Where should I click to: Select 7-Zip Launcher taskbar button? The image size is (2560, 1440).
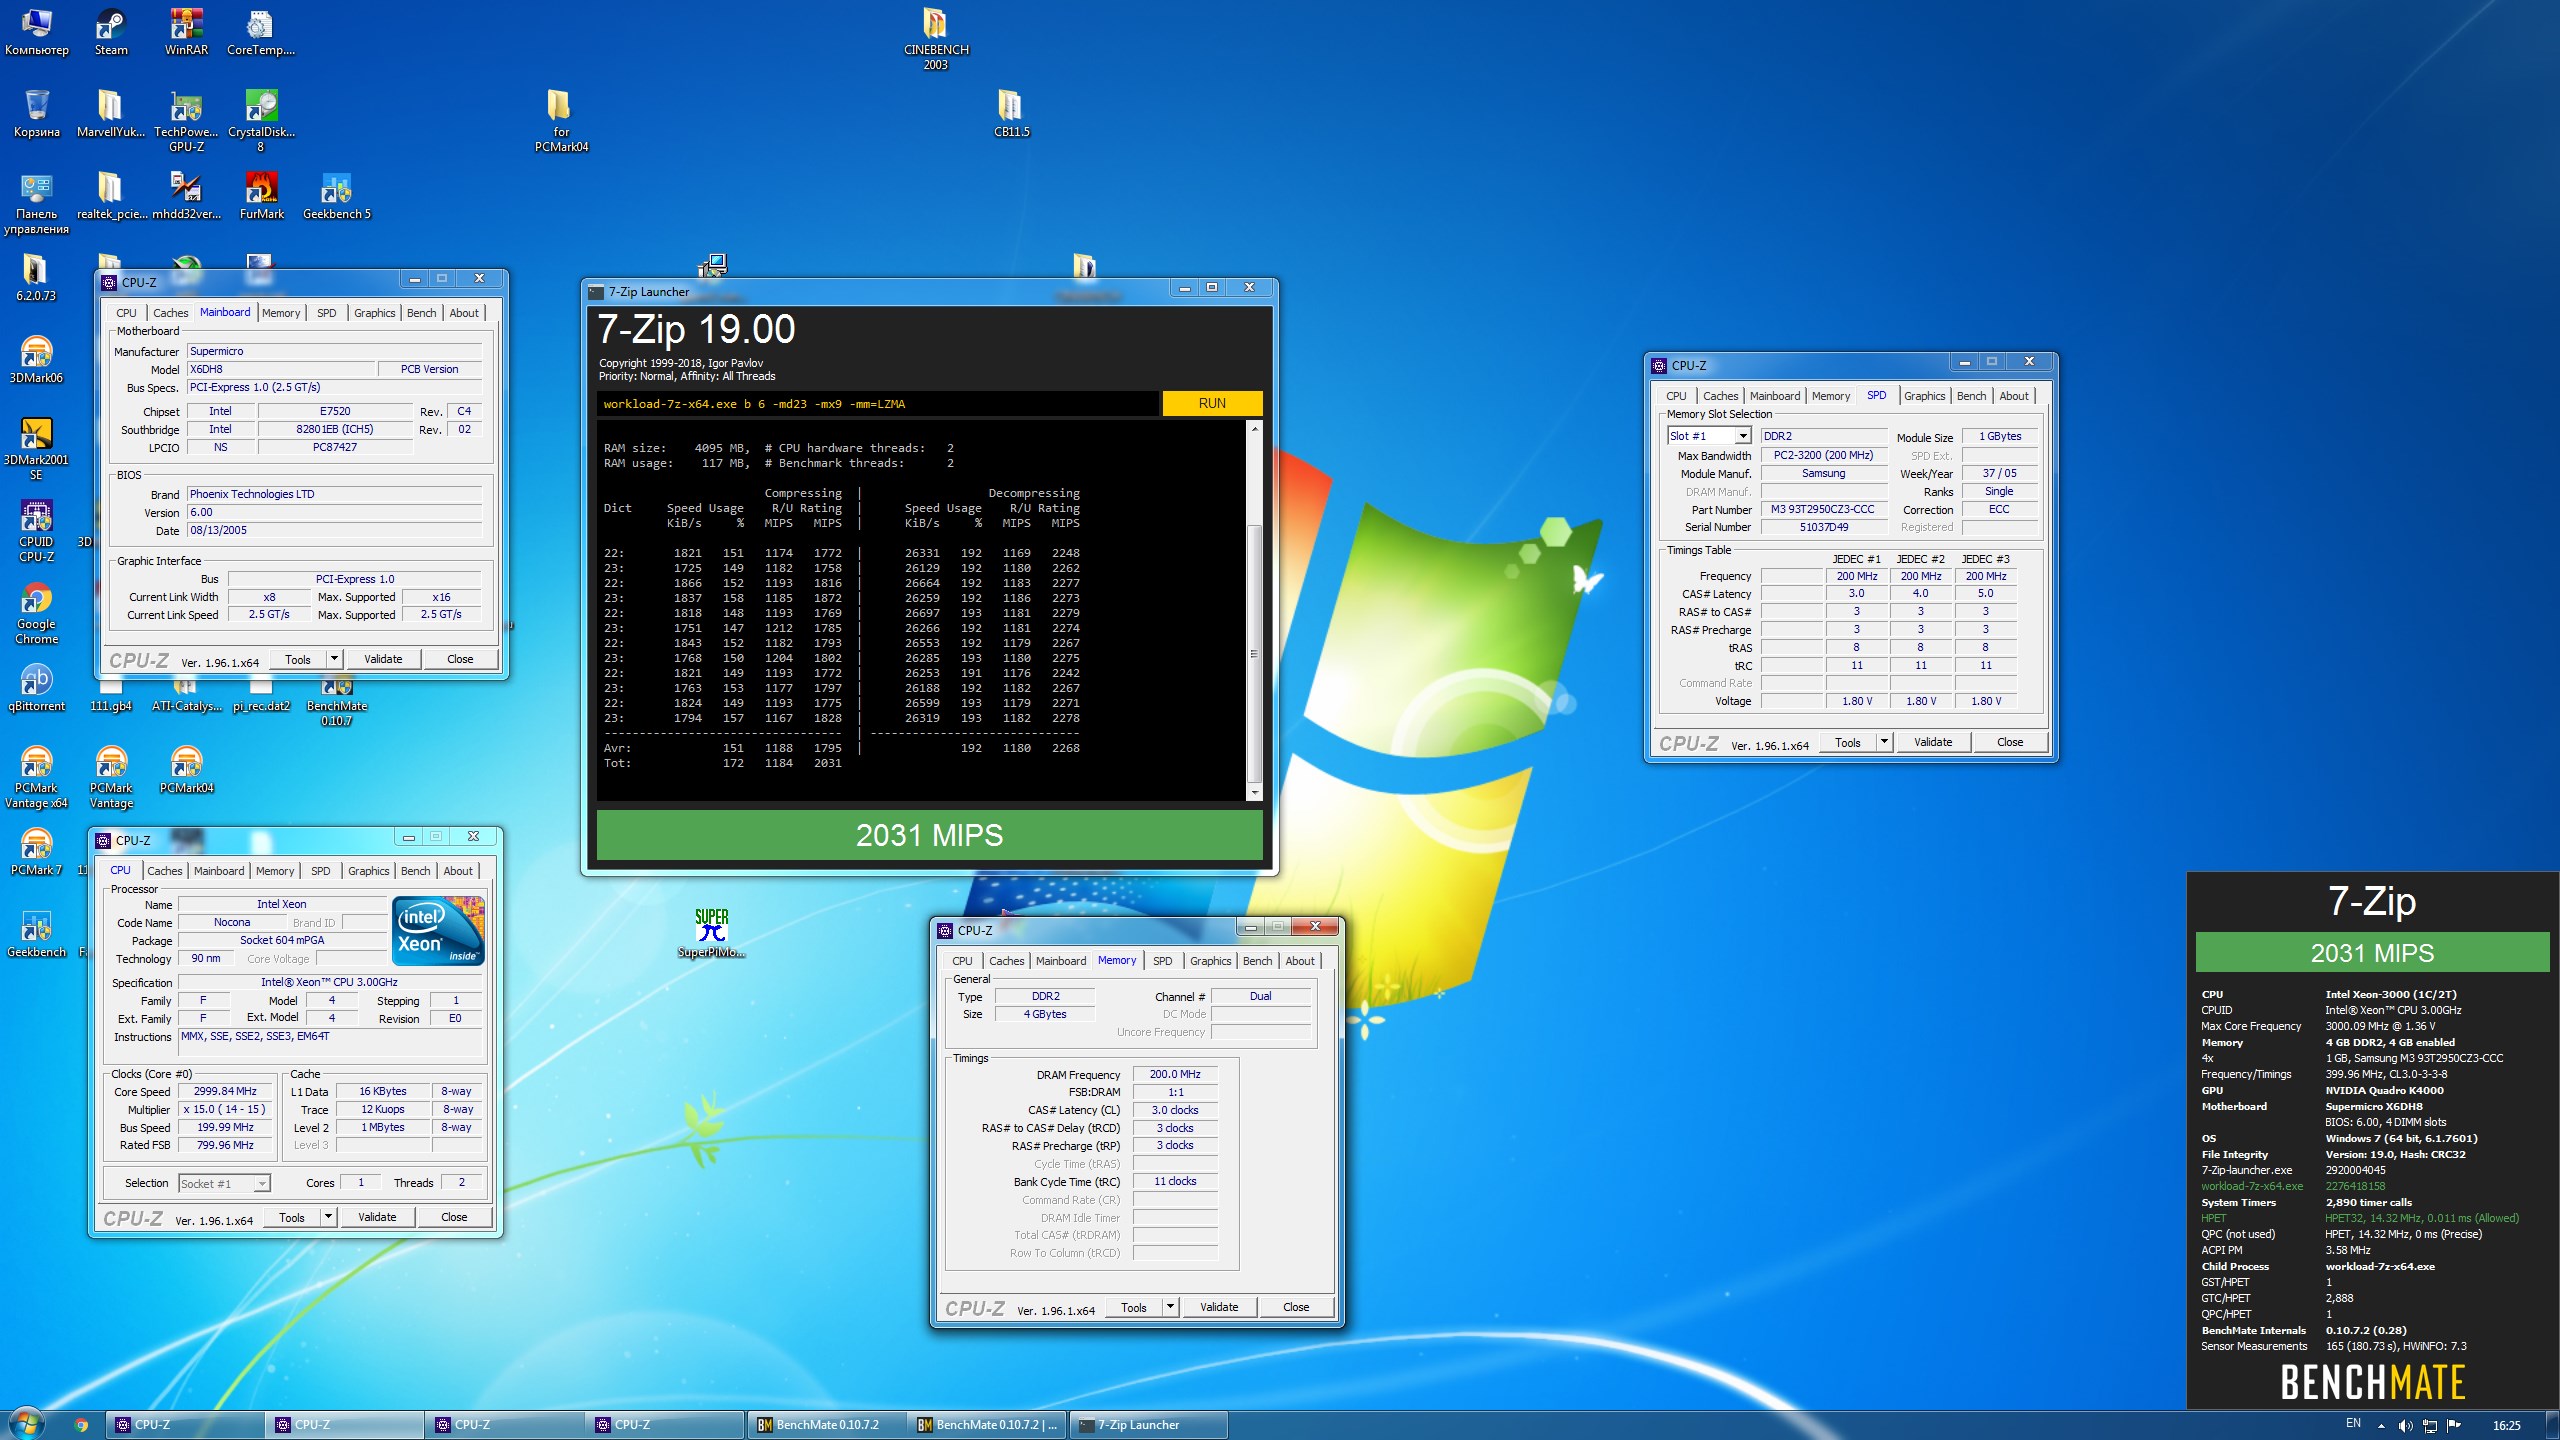tap(1149, 1425)
